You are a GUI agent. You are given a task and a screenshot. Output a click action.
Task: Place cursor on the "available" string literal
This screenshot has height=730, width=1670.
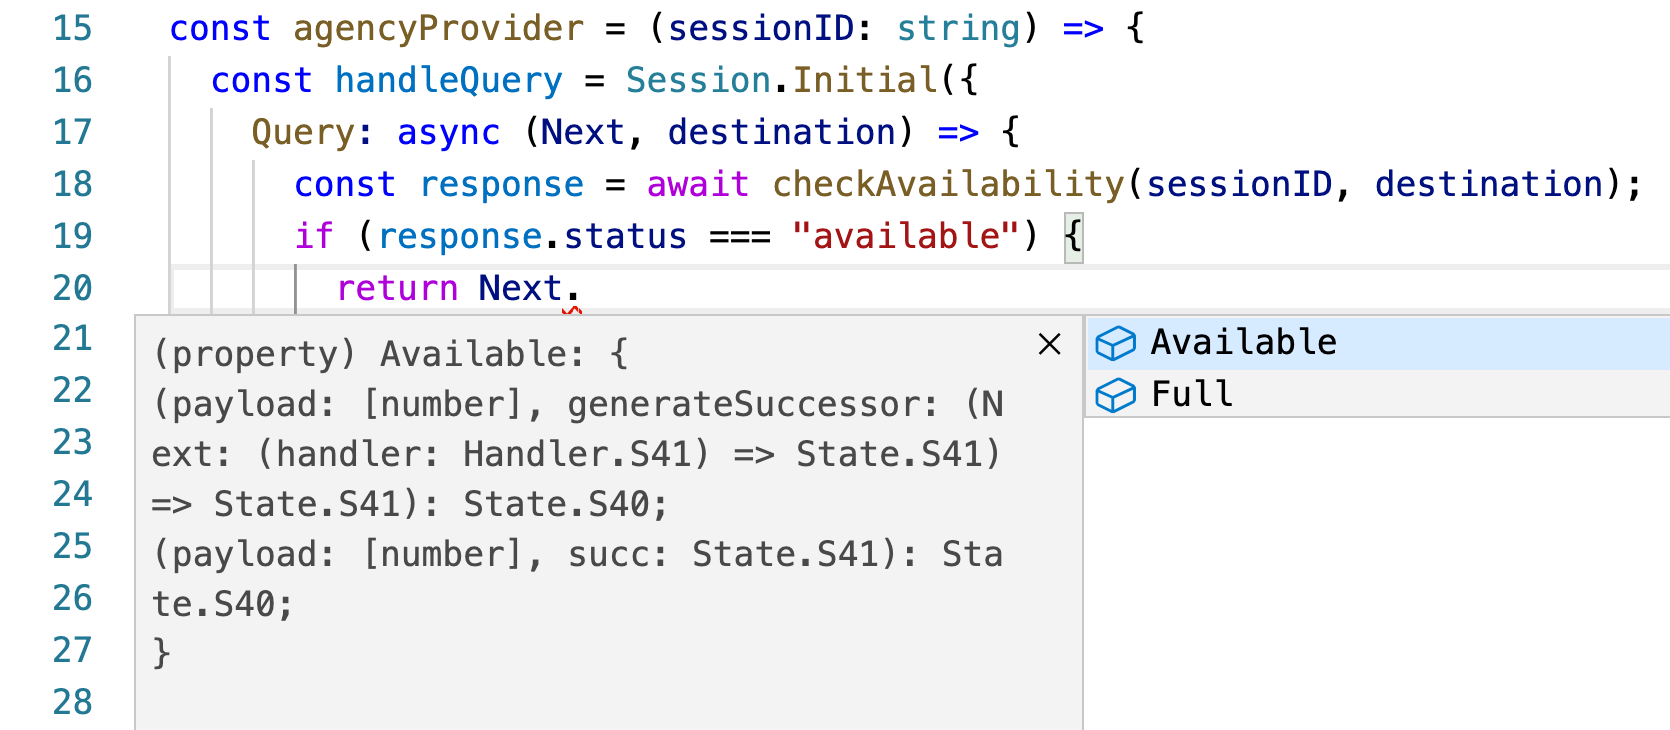905,236
